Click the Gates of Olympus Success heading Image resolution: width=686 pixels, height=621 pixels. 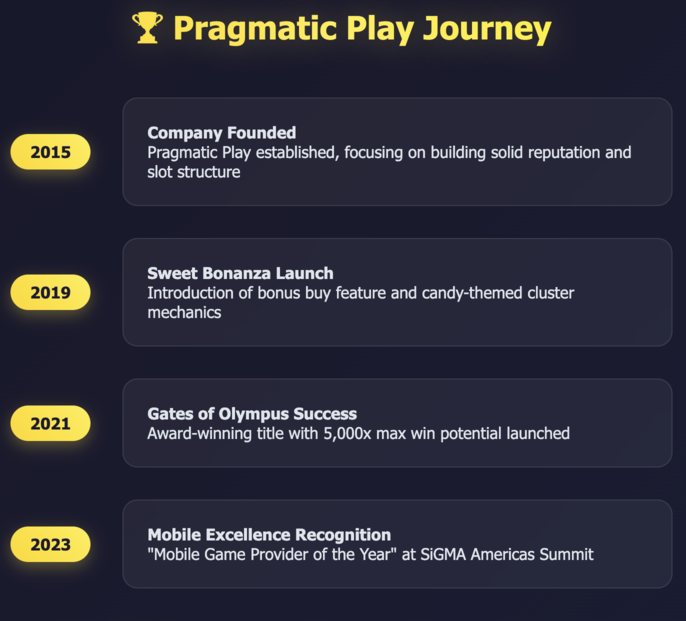coord(252,414)
